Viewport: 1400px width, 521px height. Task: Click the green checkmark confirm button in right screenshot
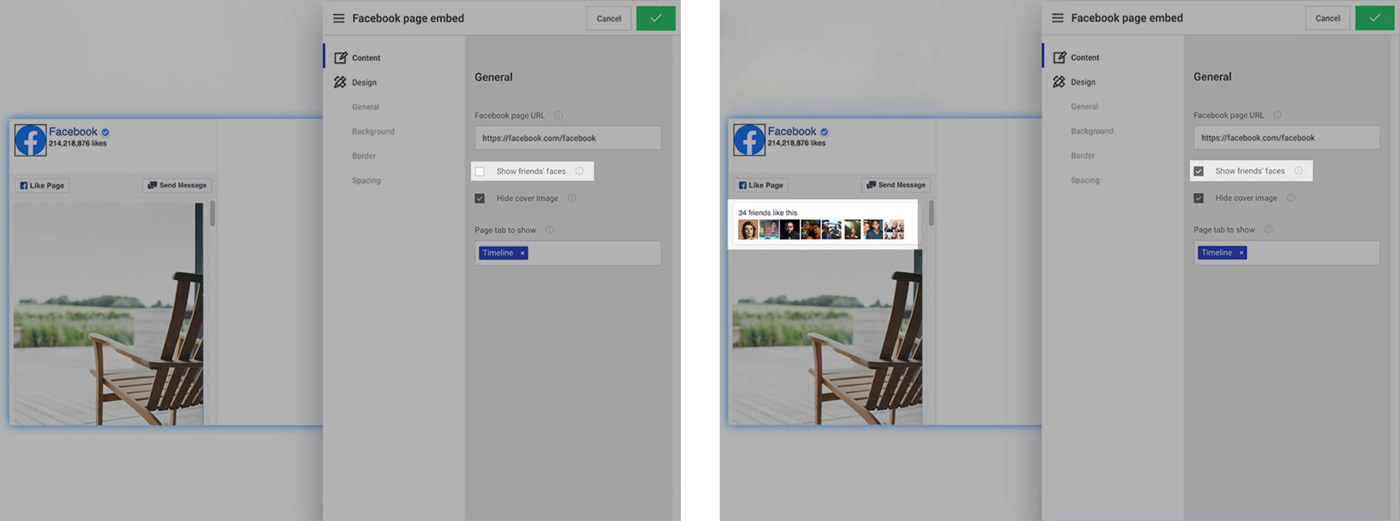(1374, 18)
